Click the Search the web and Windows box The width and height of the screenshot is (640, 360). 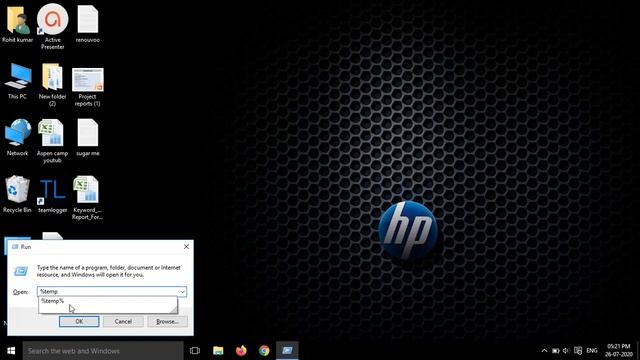pyautogui.click(x=103, y=351)
